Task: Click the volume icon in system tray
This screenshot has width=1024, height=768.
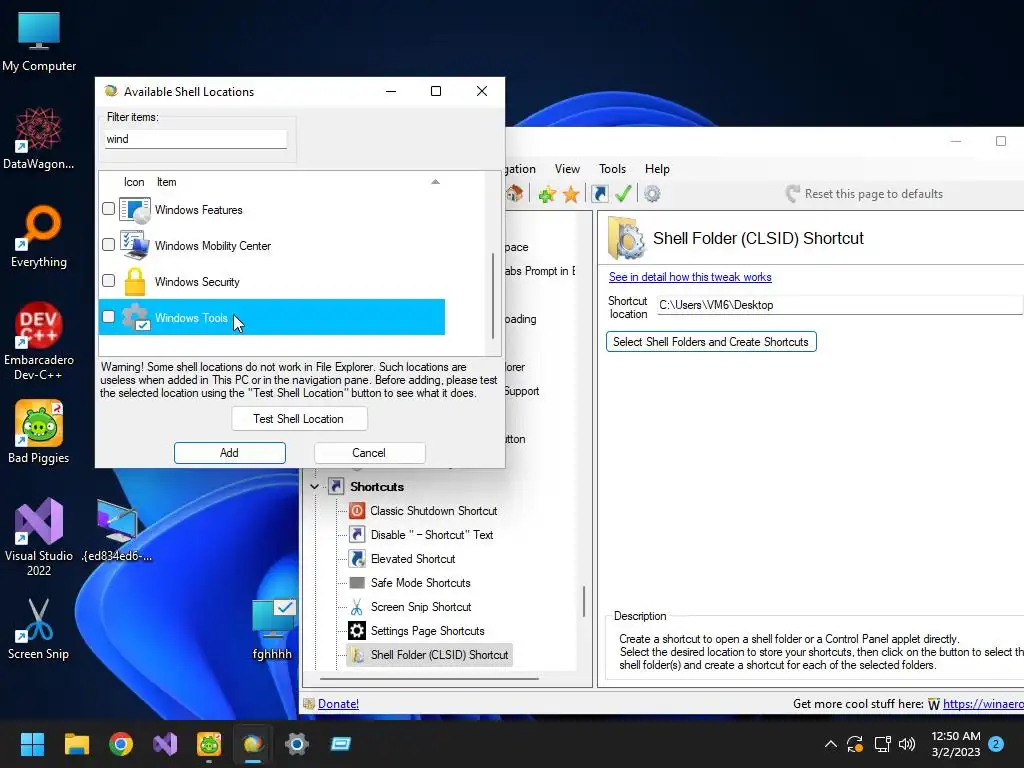Action: (x=907, y=744)
